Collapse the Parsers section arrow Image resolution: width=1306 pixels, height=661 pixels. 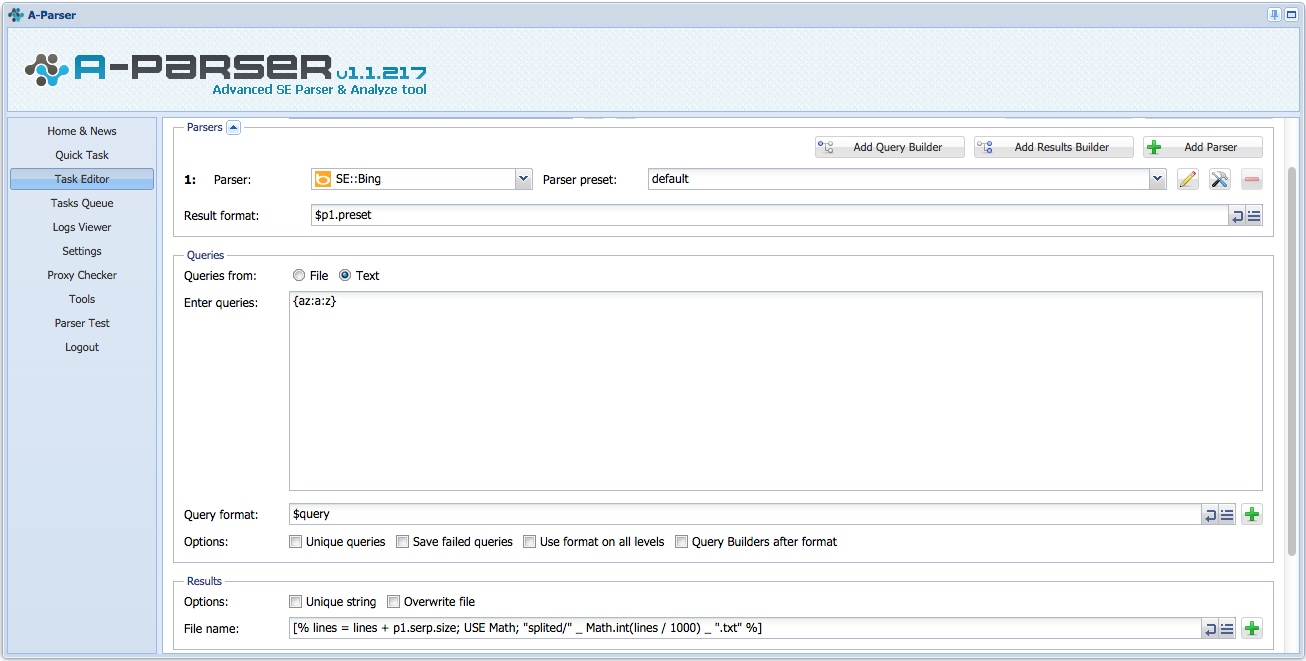click(x=233, y=127)
